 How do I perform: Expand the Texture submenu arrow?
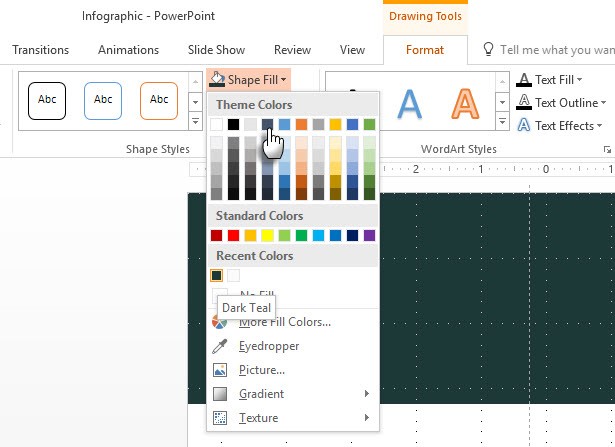[x=367, y=418]
